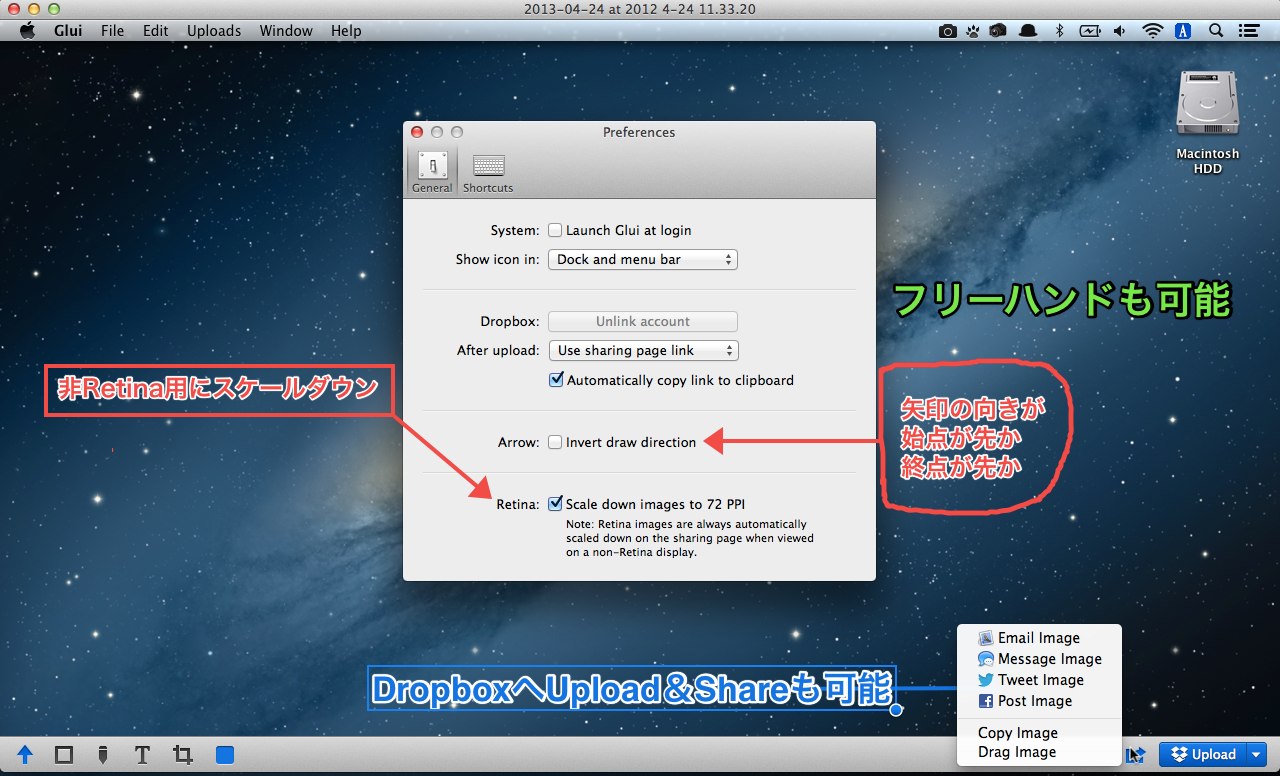Select Post Image in the share menu

click(1039, 701)
